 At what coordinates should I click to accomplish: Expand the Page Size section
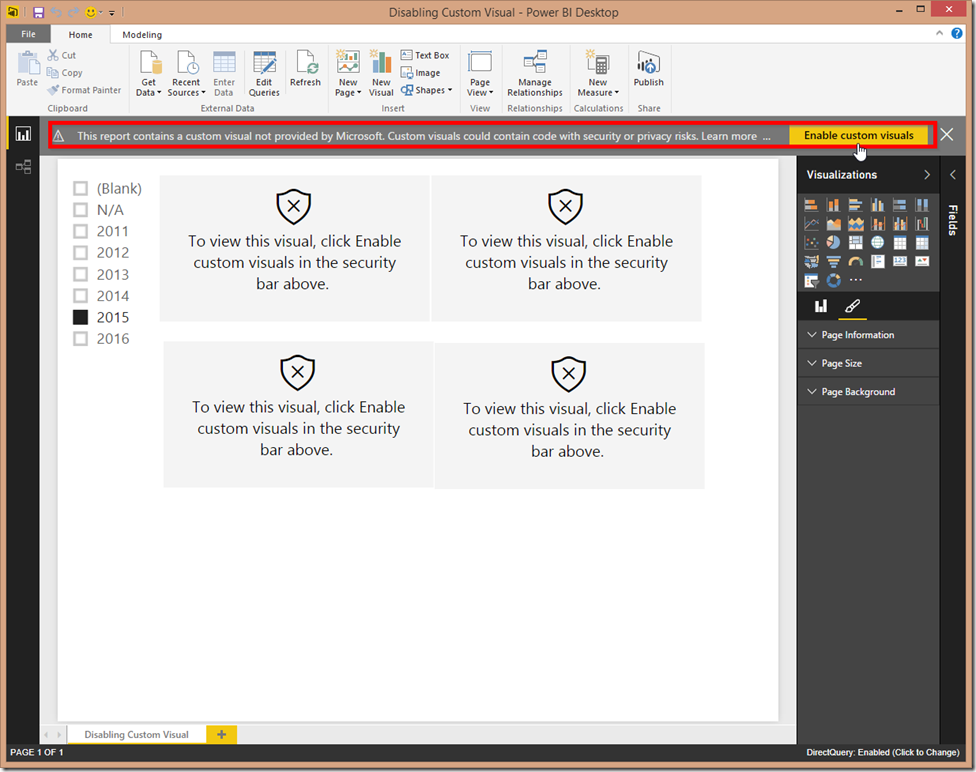click(x=868, y=363)
